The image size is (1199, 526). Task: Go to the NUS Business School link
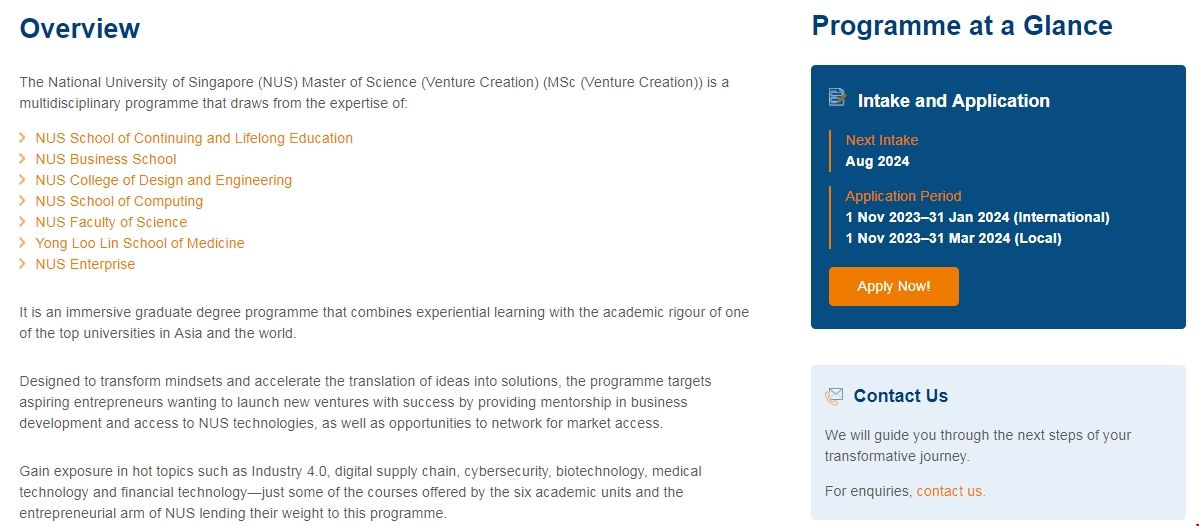coord(106,159)
